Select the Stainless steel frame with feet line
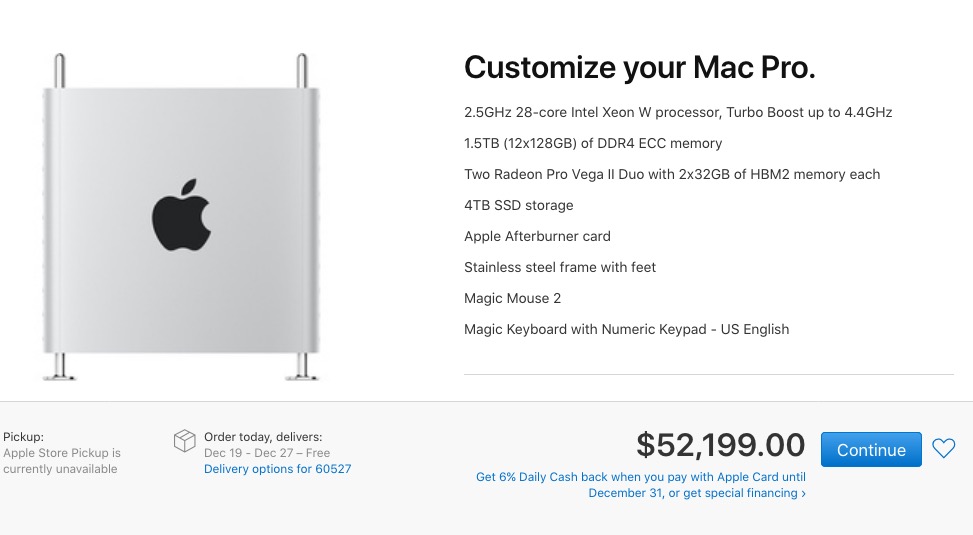Image resolution: width=973 pixels, height=535 pixels. tap(560, 267)
